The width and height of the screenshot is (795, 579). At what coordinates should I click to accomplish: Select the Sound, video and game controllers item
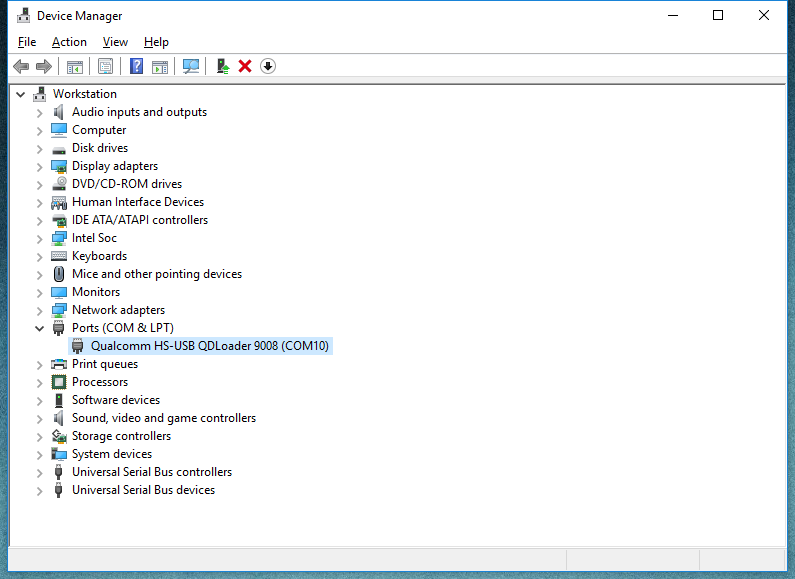click(163, 418)
